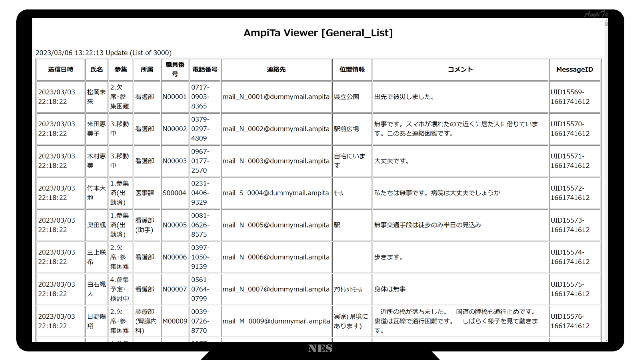
Task: Click the AmpiTa Viewer [General_List] title
Action: [x=318, y=33]
